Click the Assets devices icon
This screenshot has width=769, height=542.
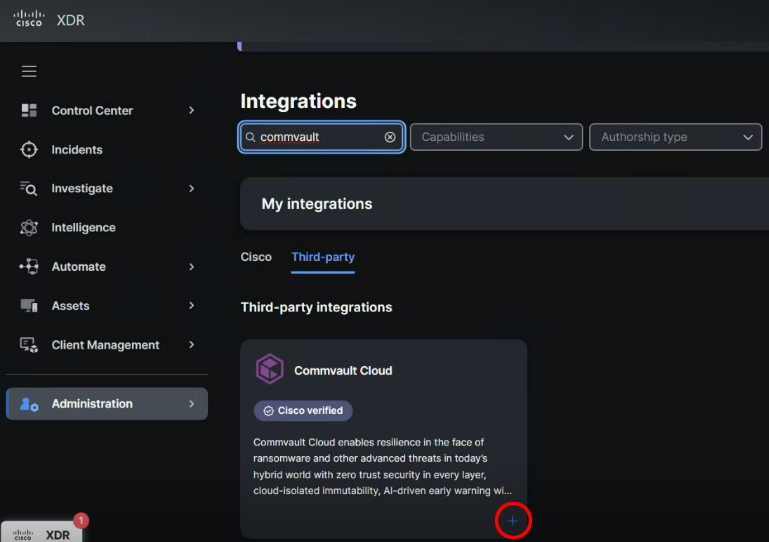click(x=29, y=306)
